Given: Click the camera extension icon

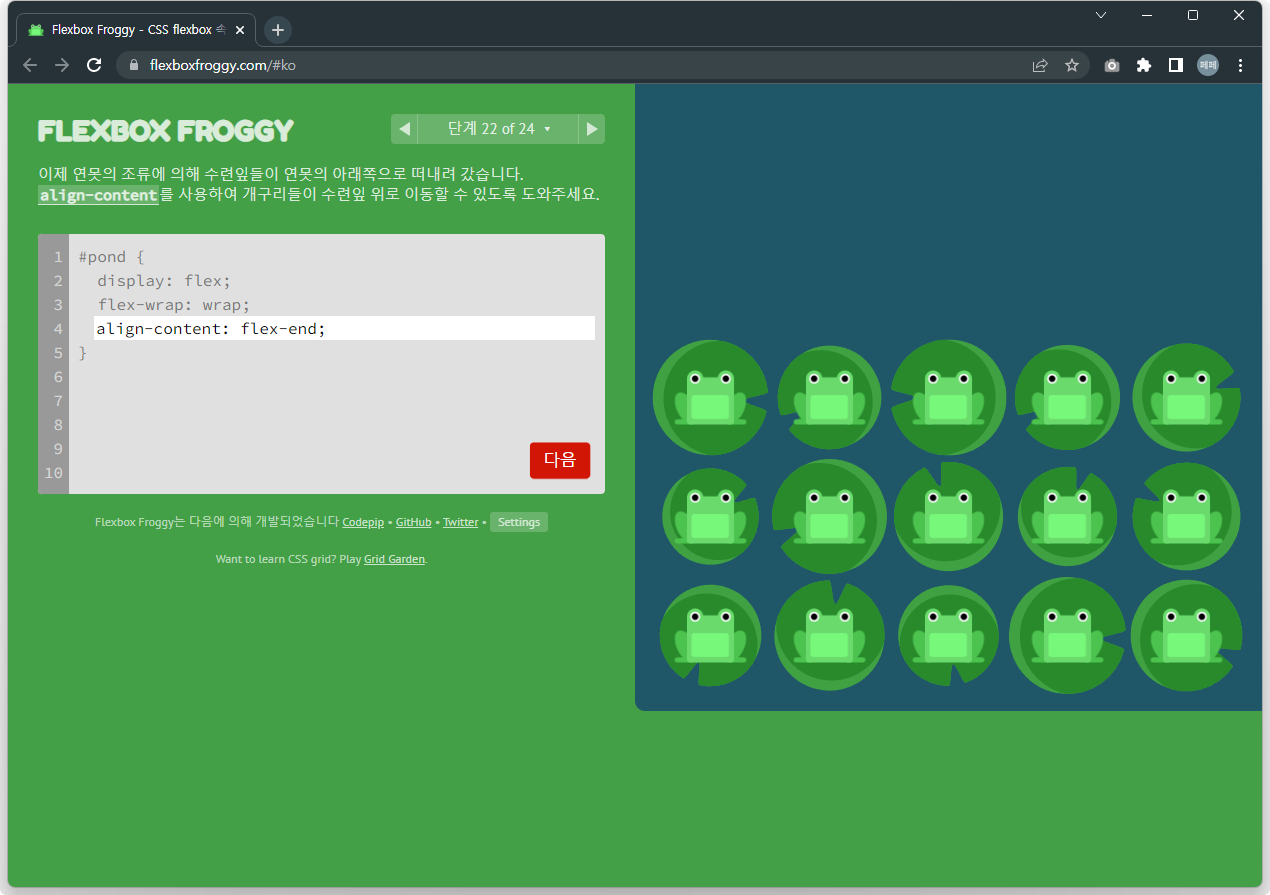Looking at the screenshot, I should pos(1112,65).
